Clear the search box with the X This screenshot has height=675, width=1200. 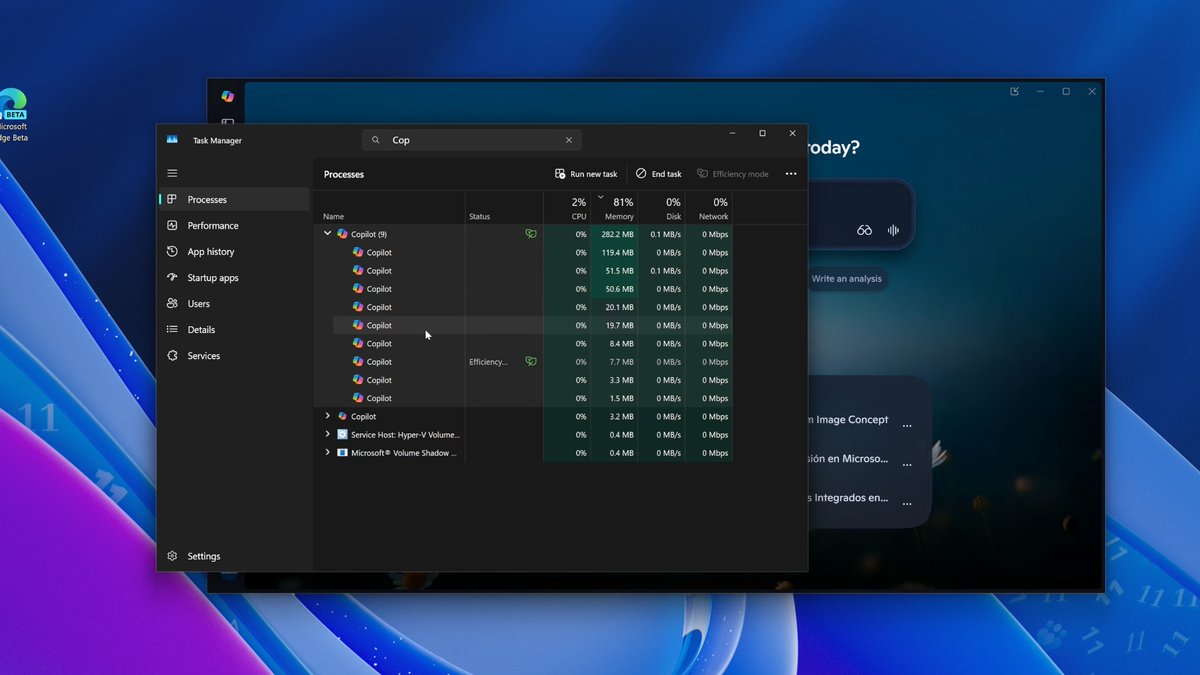(569, 140)
